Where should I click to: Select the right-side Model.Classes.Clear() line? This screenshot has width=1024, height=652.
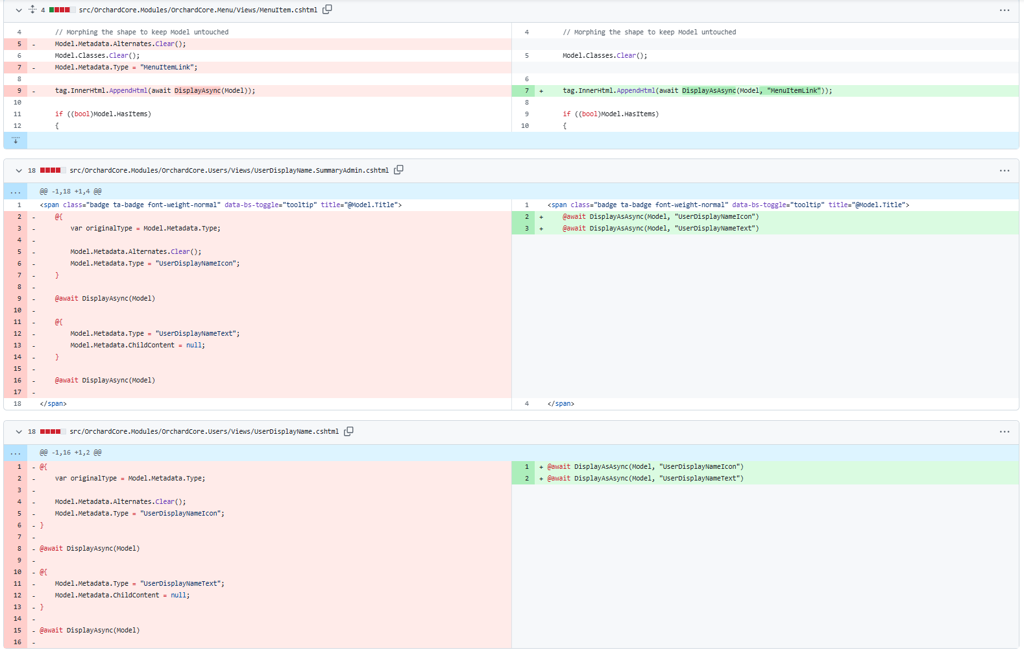point(605,56)
